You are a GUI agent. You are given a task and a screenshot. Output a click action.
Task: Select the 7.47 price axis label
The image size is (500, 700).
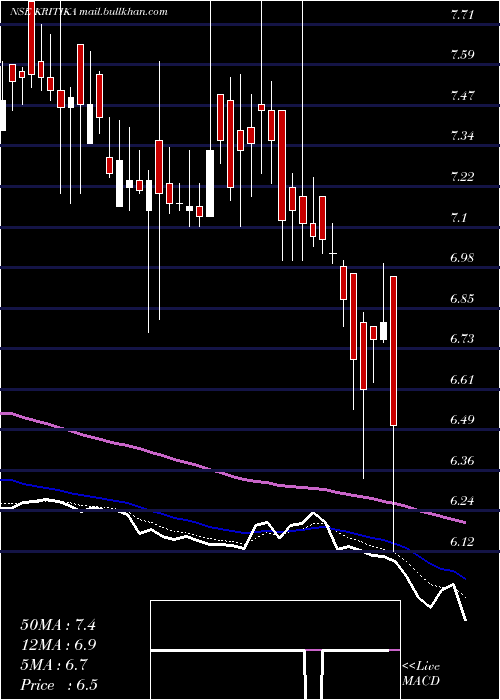(x=462, y=96)
